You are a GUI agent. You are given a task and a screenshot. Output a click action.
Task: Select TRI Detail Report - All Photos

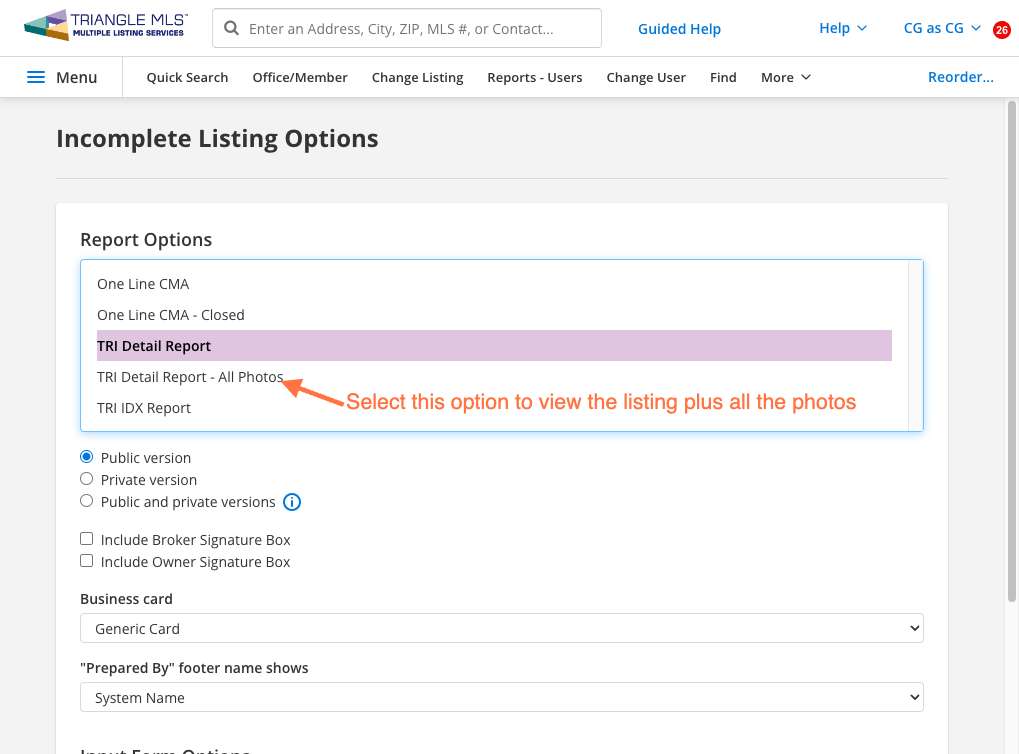[494, 377]
